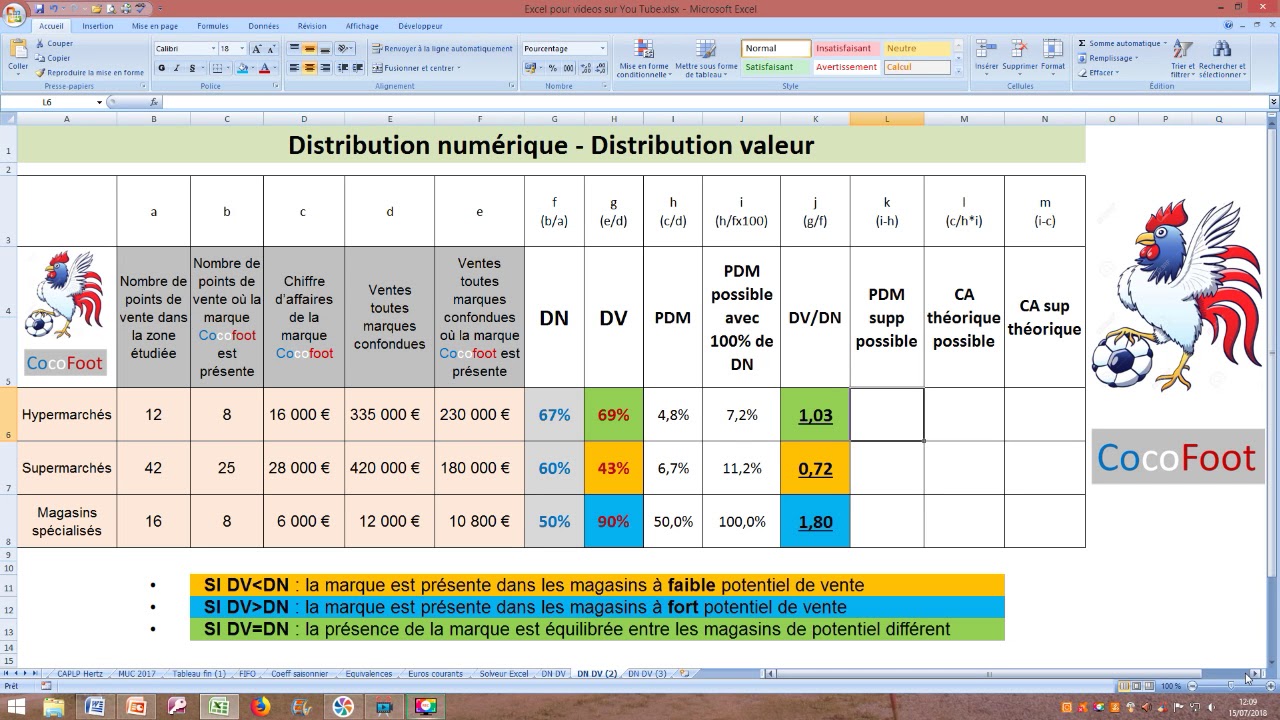1280x720 pixels.
Task: Select the DV/DN cell showing 1,03
Action: (815, 415)
